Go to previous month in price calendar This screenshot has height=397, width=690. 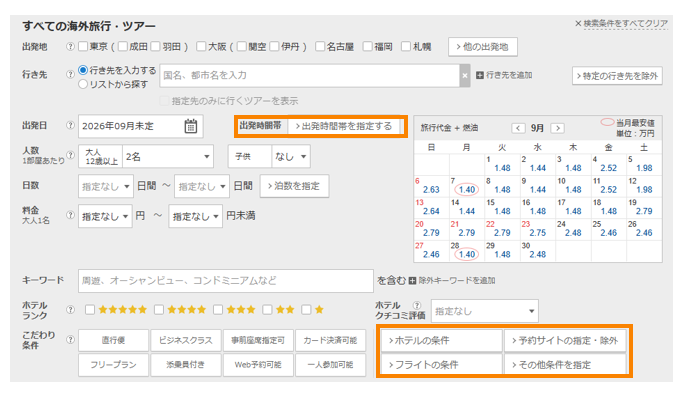pos(518,128)
